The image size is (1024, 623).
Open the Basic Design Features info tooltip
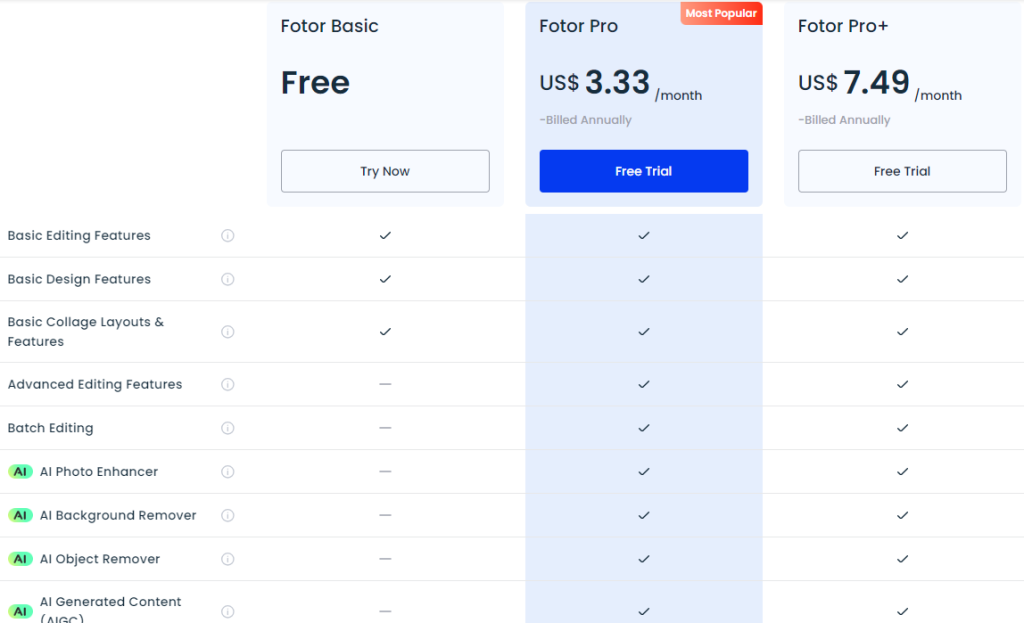click(x=227, y=279)
